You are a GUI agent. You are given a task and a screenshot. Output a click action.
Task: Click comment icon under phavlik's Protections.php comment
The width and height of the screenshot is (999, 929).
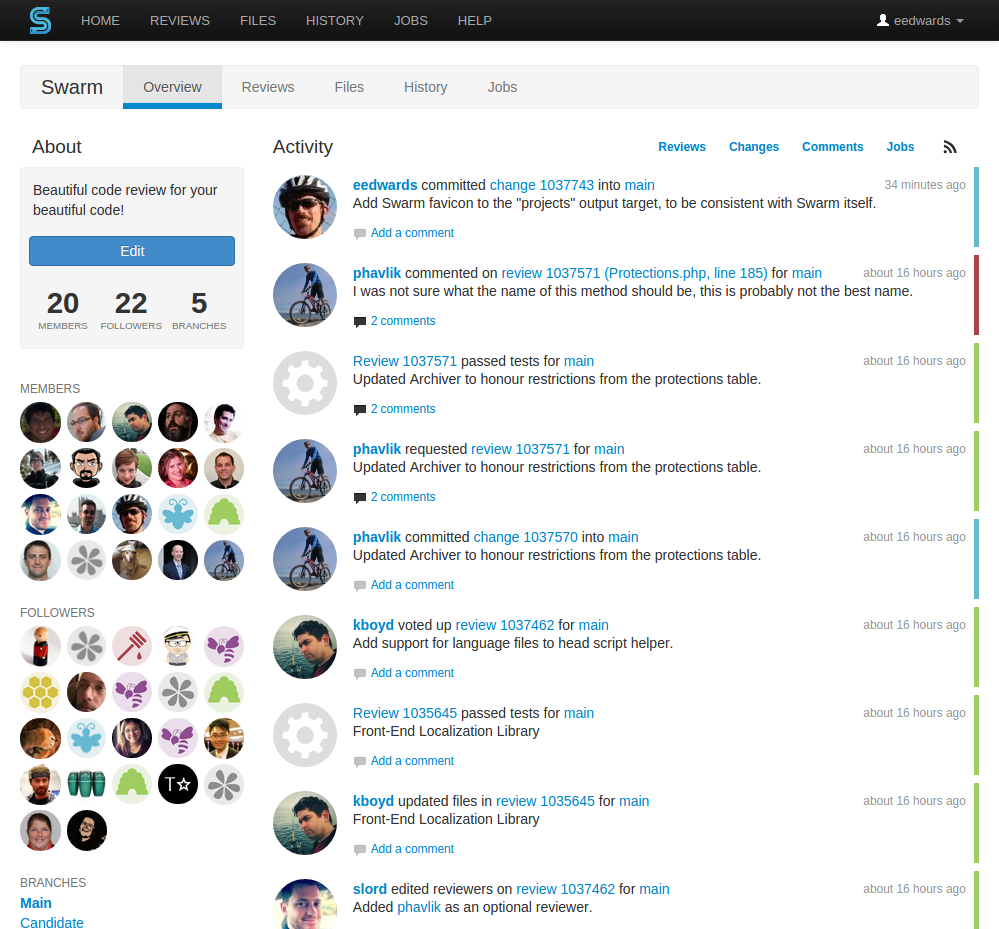click(x=360, y=322)
